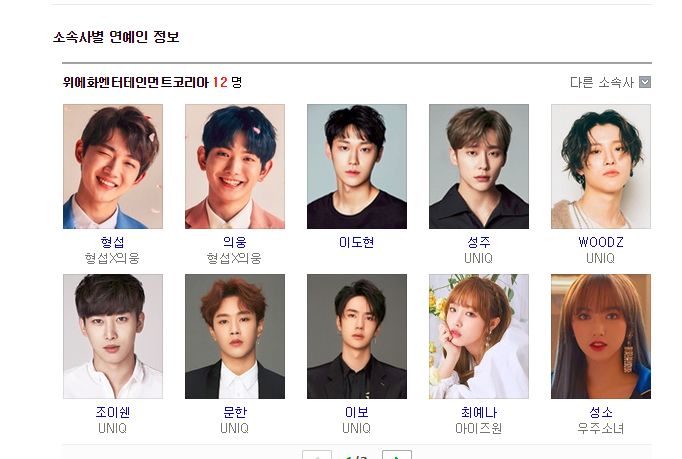Viewport: 682px width, 459px height.
Task: Open the WOODZ name link
Action: [x=601, y=242]
